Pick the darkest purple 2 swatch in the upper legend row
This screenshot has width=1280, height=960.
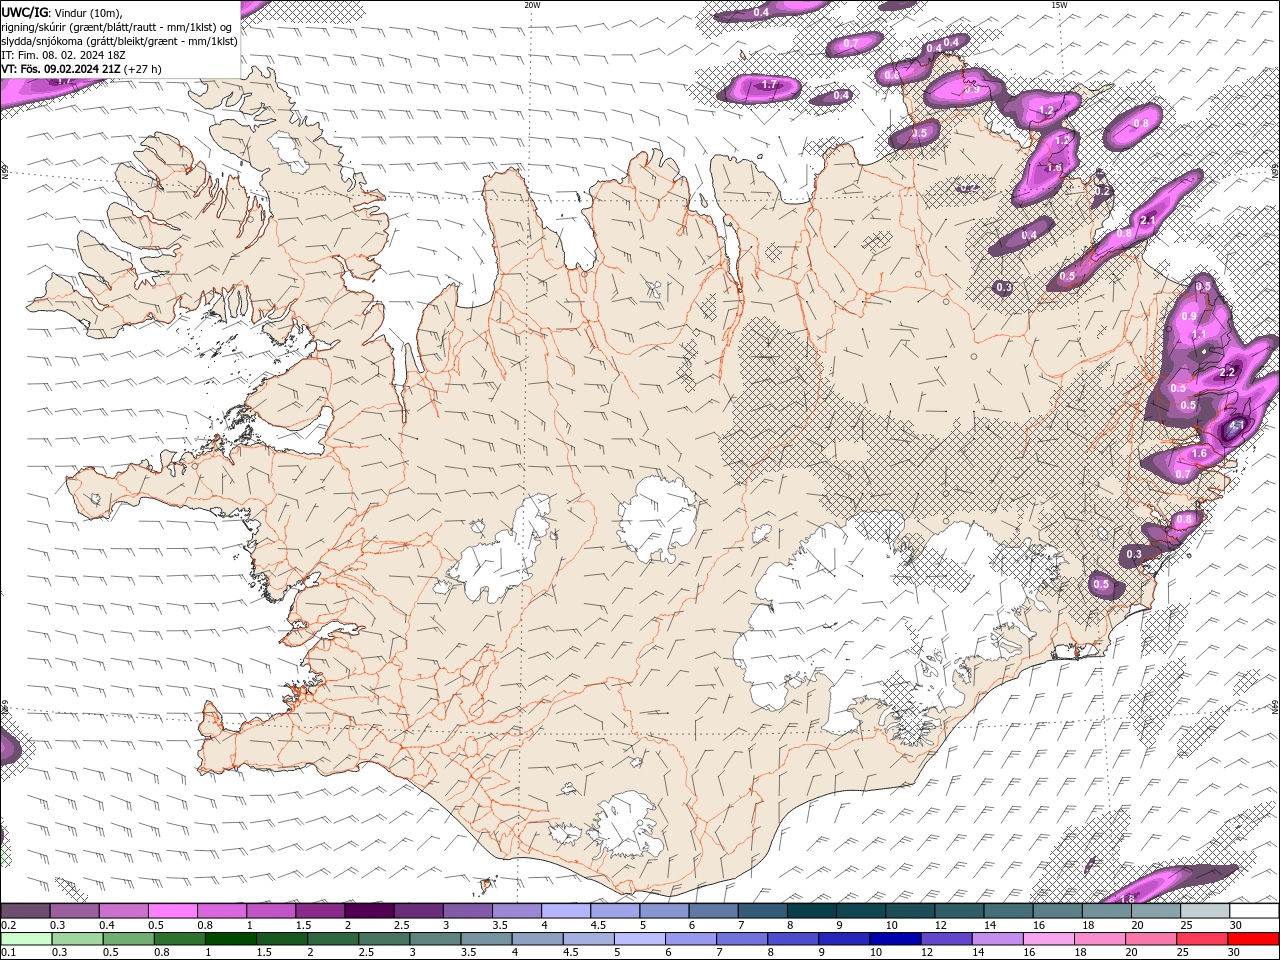pos(369,911)
